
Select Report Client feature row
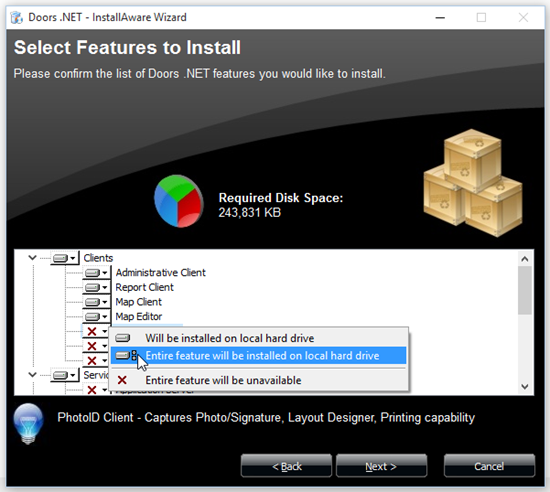[144, 288]
